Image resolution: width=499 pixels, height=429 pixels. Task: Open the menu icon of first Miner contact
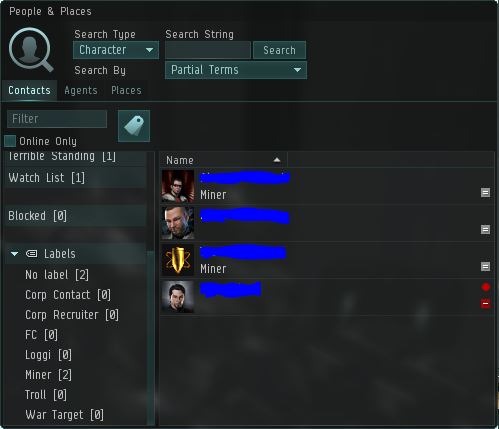(x=485, y=192)
